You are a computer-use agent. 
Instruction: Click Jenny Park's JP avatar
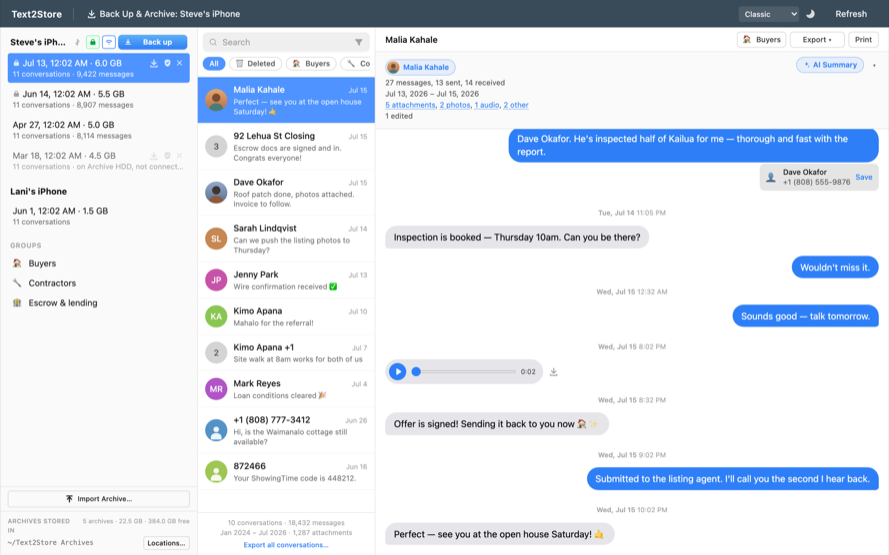pos(216,280)
